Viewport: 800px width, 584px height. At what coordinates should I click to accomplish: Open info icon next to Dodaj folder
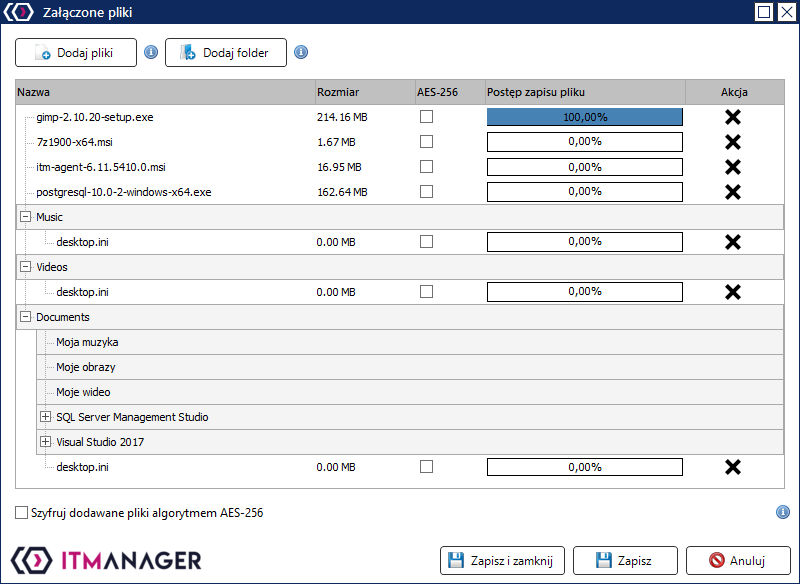[301, 52]
